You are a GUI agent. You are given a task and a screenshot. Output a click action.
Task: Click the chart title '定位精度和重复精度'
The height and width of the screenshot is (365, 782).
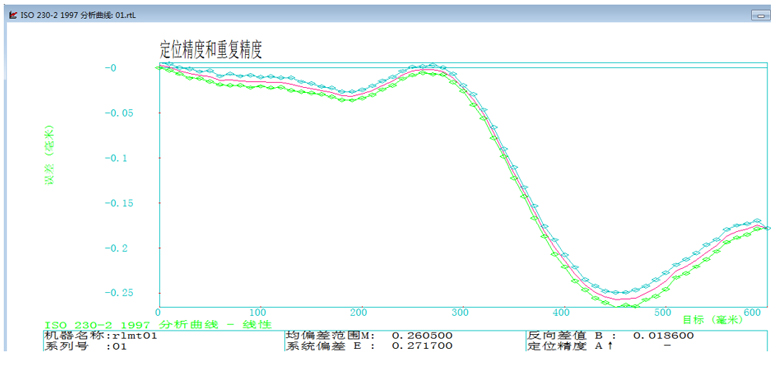(x=210, y=51)
